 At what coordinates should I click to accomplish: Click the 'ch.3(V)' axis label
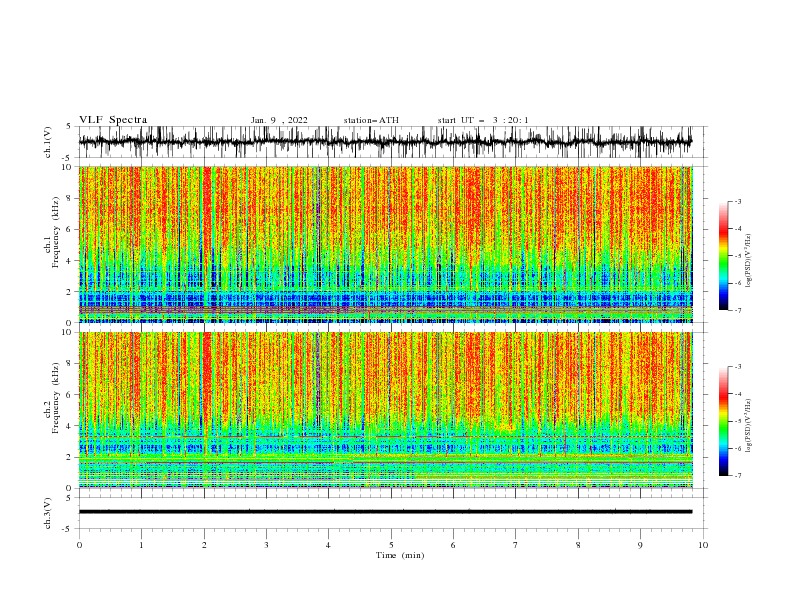click(x=48, y=513)
